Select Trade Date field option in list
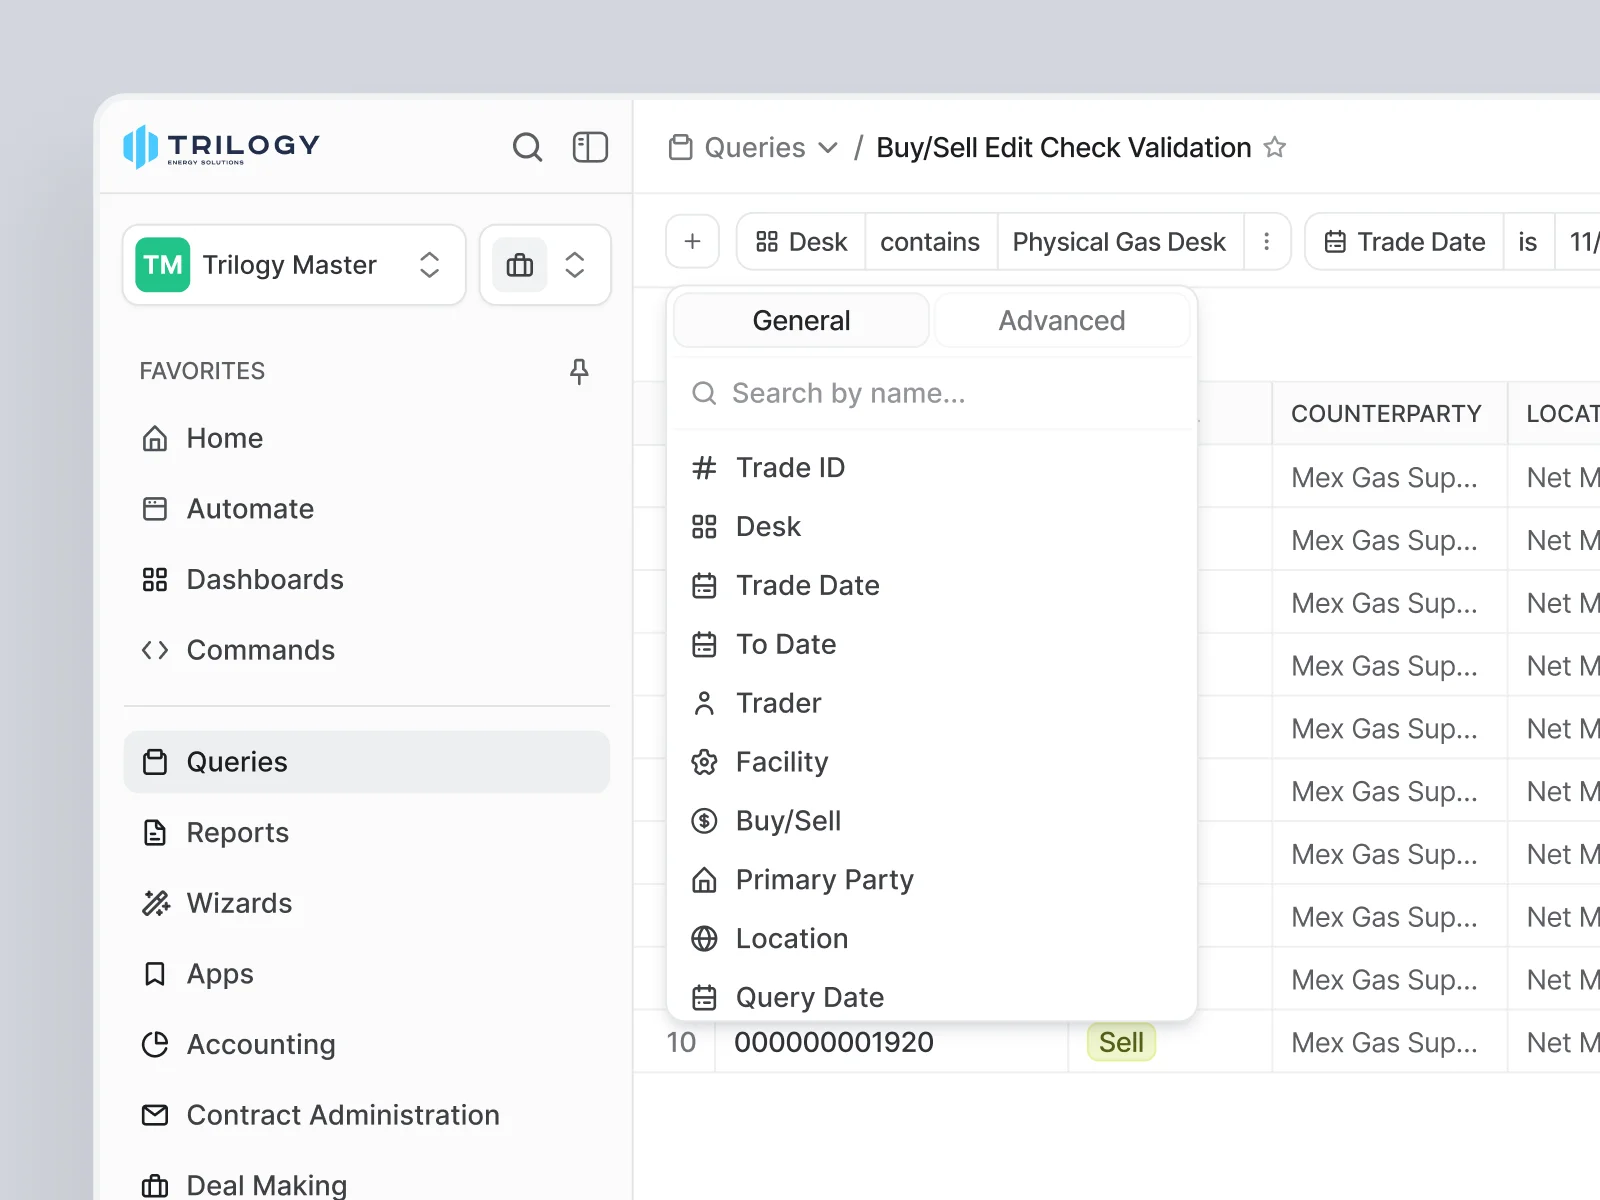The image size is (1600, 1200). 932,586
